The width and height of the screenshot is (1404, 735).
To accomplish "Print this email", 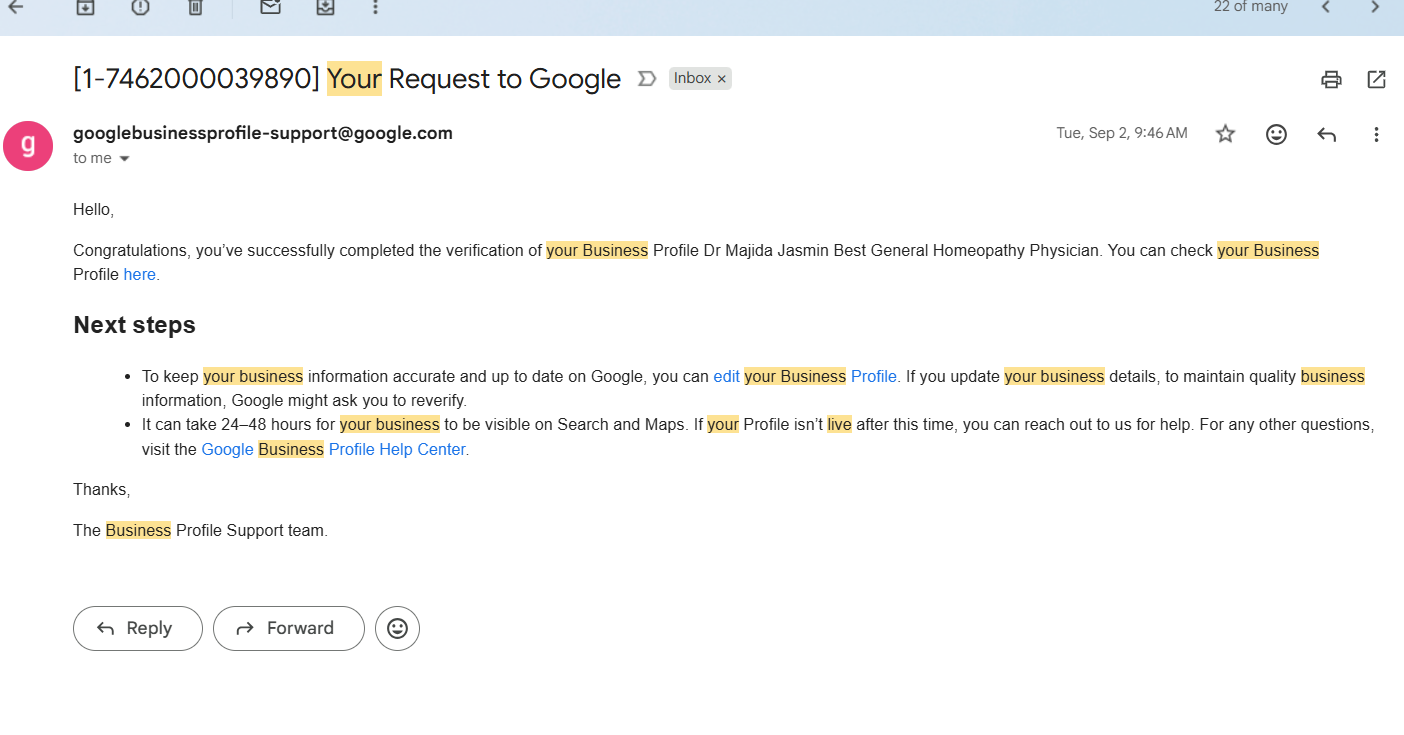I will tap(1331, 79).
